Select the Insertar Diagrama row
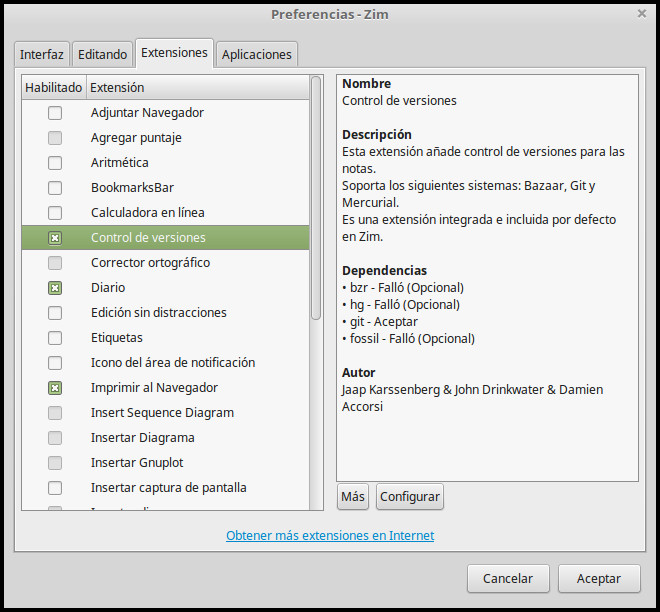The image size is (660, 612). click(165, 438)
